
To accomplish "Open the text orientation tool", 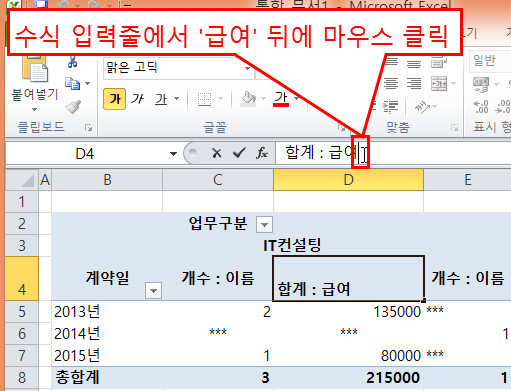I will [422, 107].
